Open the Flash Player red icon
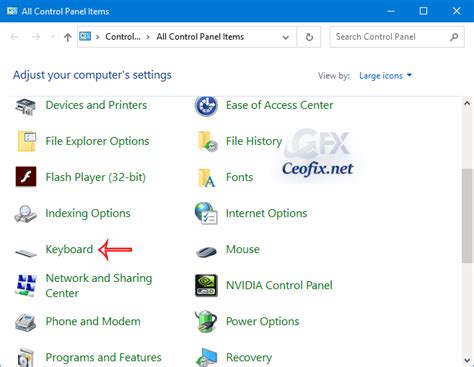The image size is (474, 367). [26, 177]
